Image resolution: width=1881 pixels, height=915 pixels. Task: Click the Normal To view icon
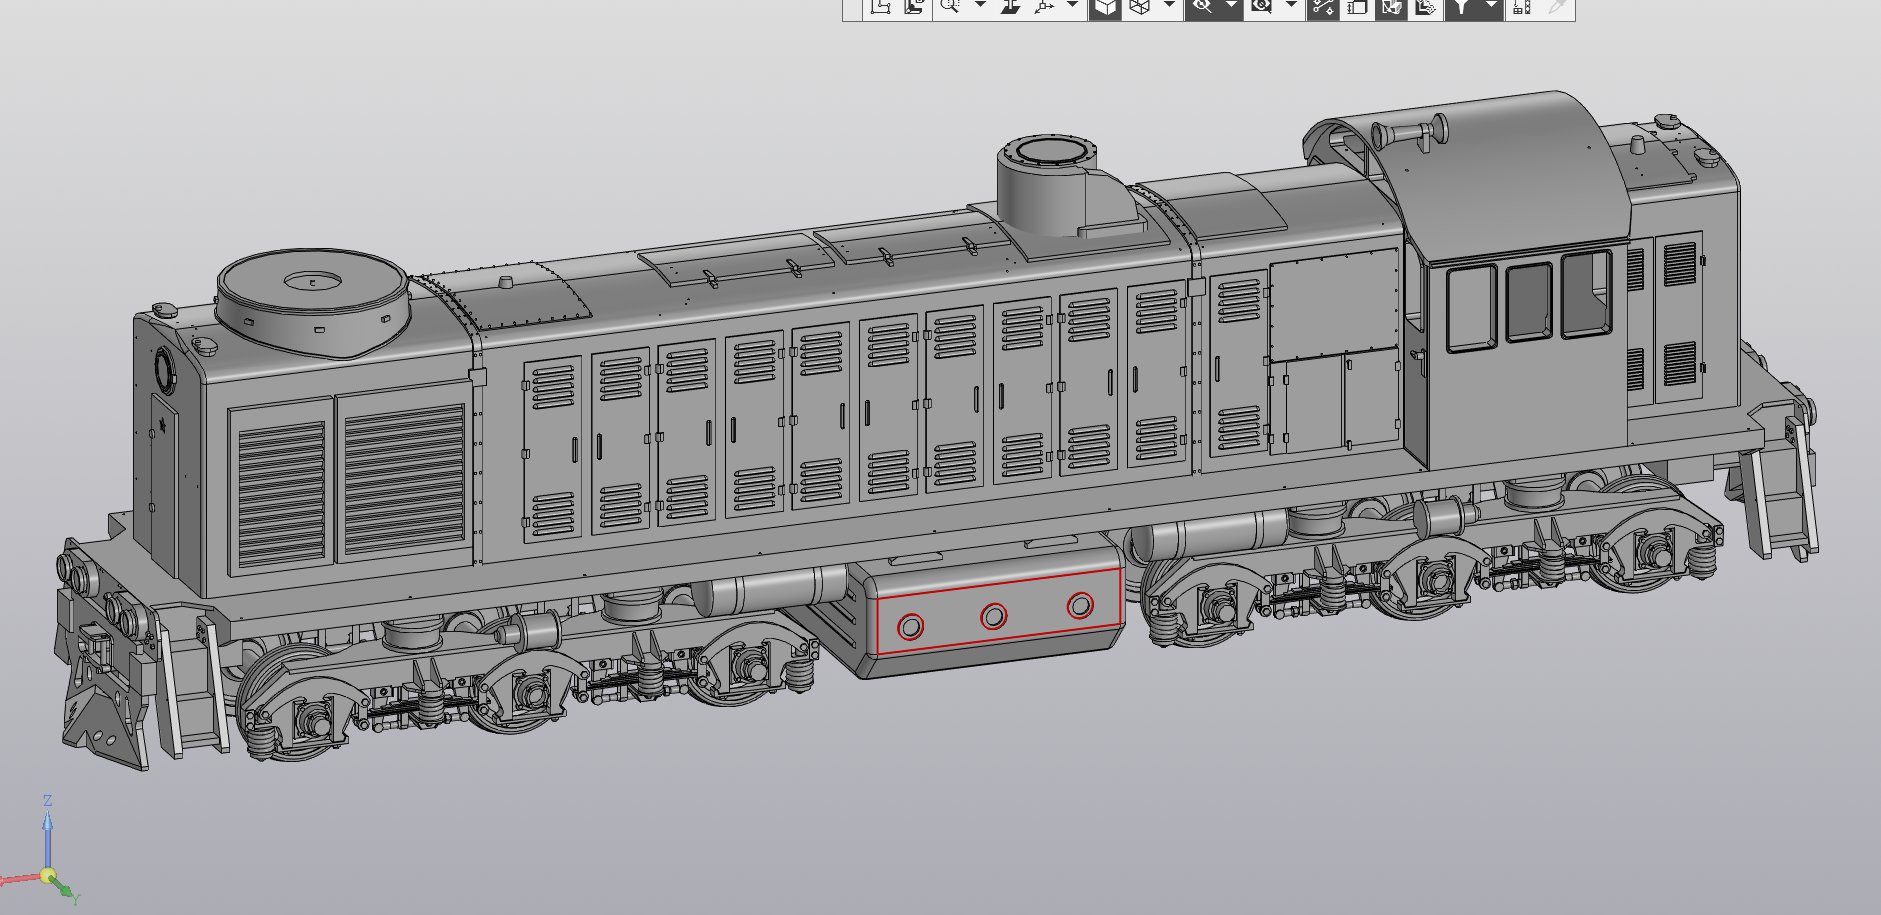point(1010,7)
